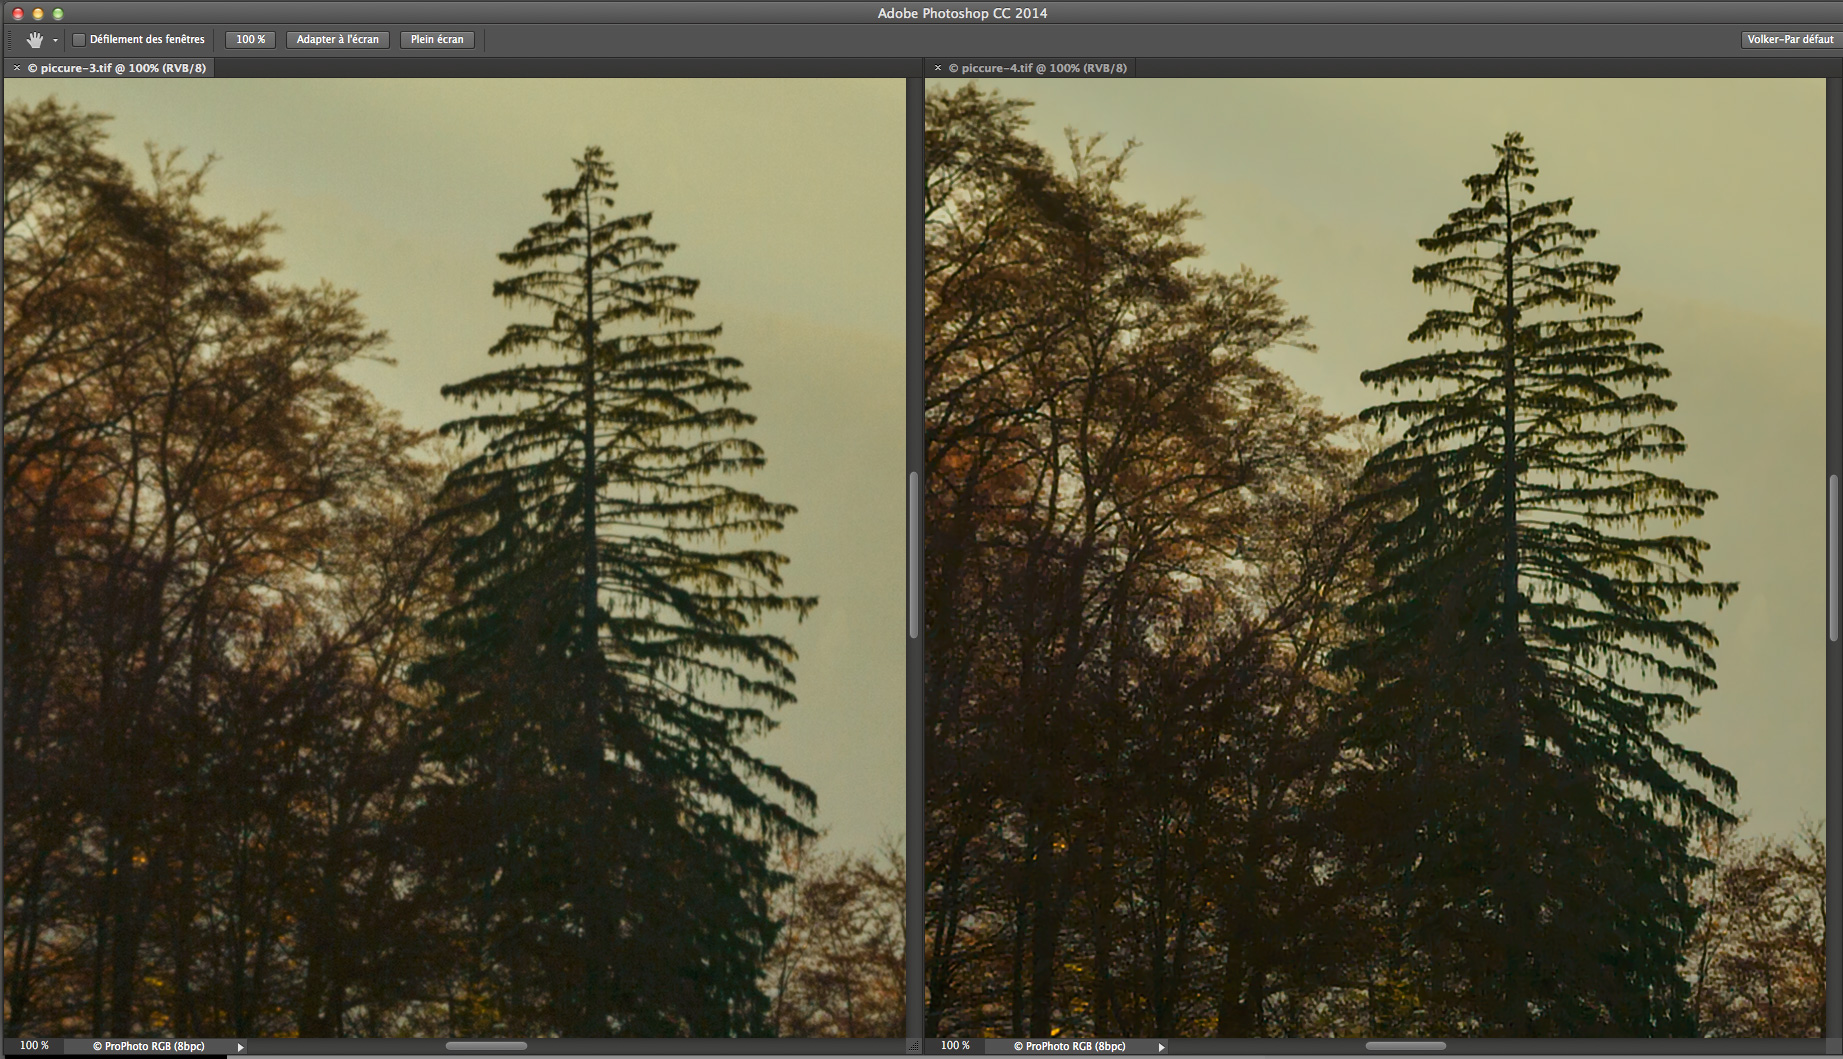Close the piccure-3.tif tab
Viewport: 1843px width, 1059px height.
tap(16, 68)
